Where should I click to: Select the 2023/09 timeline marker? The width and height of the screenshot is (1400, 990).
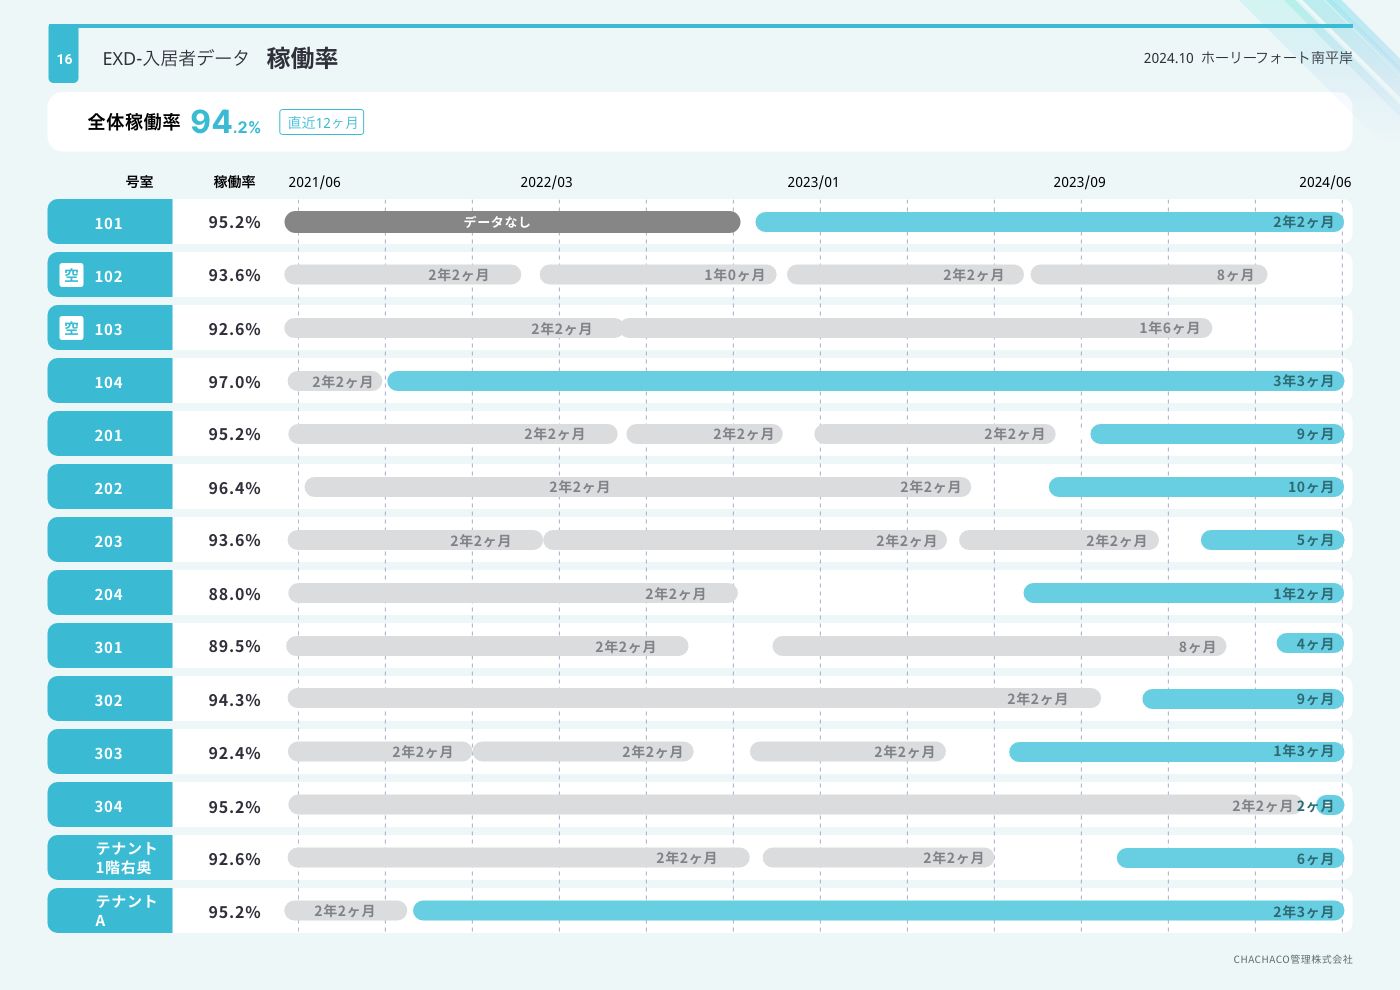pos(1079,182)
